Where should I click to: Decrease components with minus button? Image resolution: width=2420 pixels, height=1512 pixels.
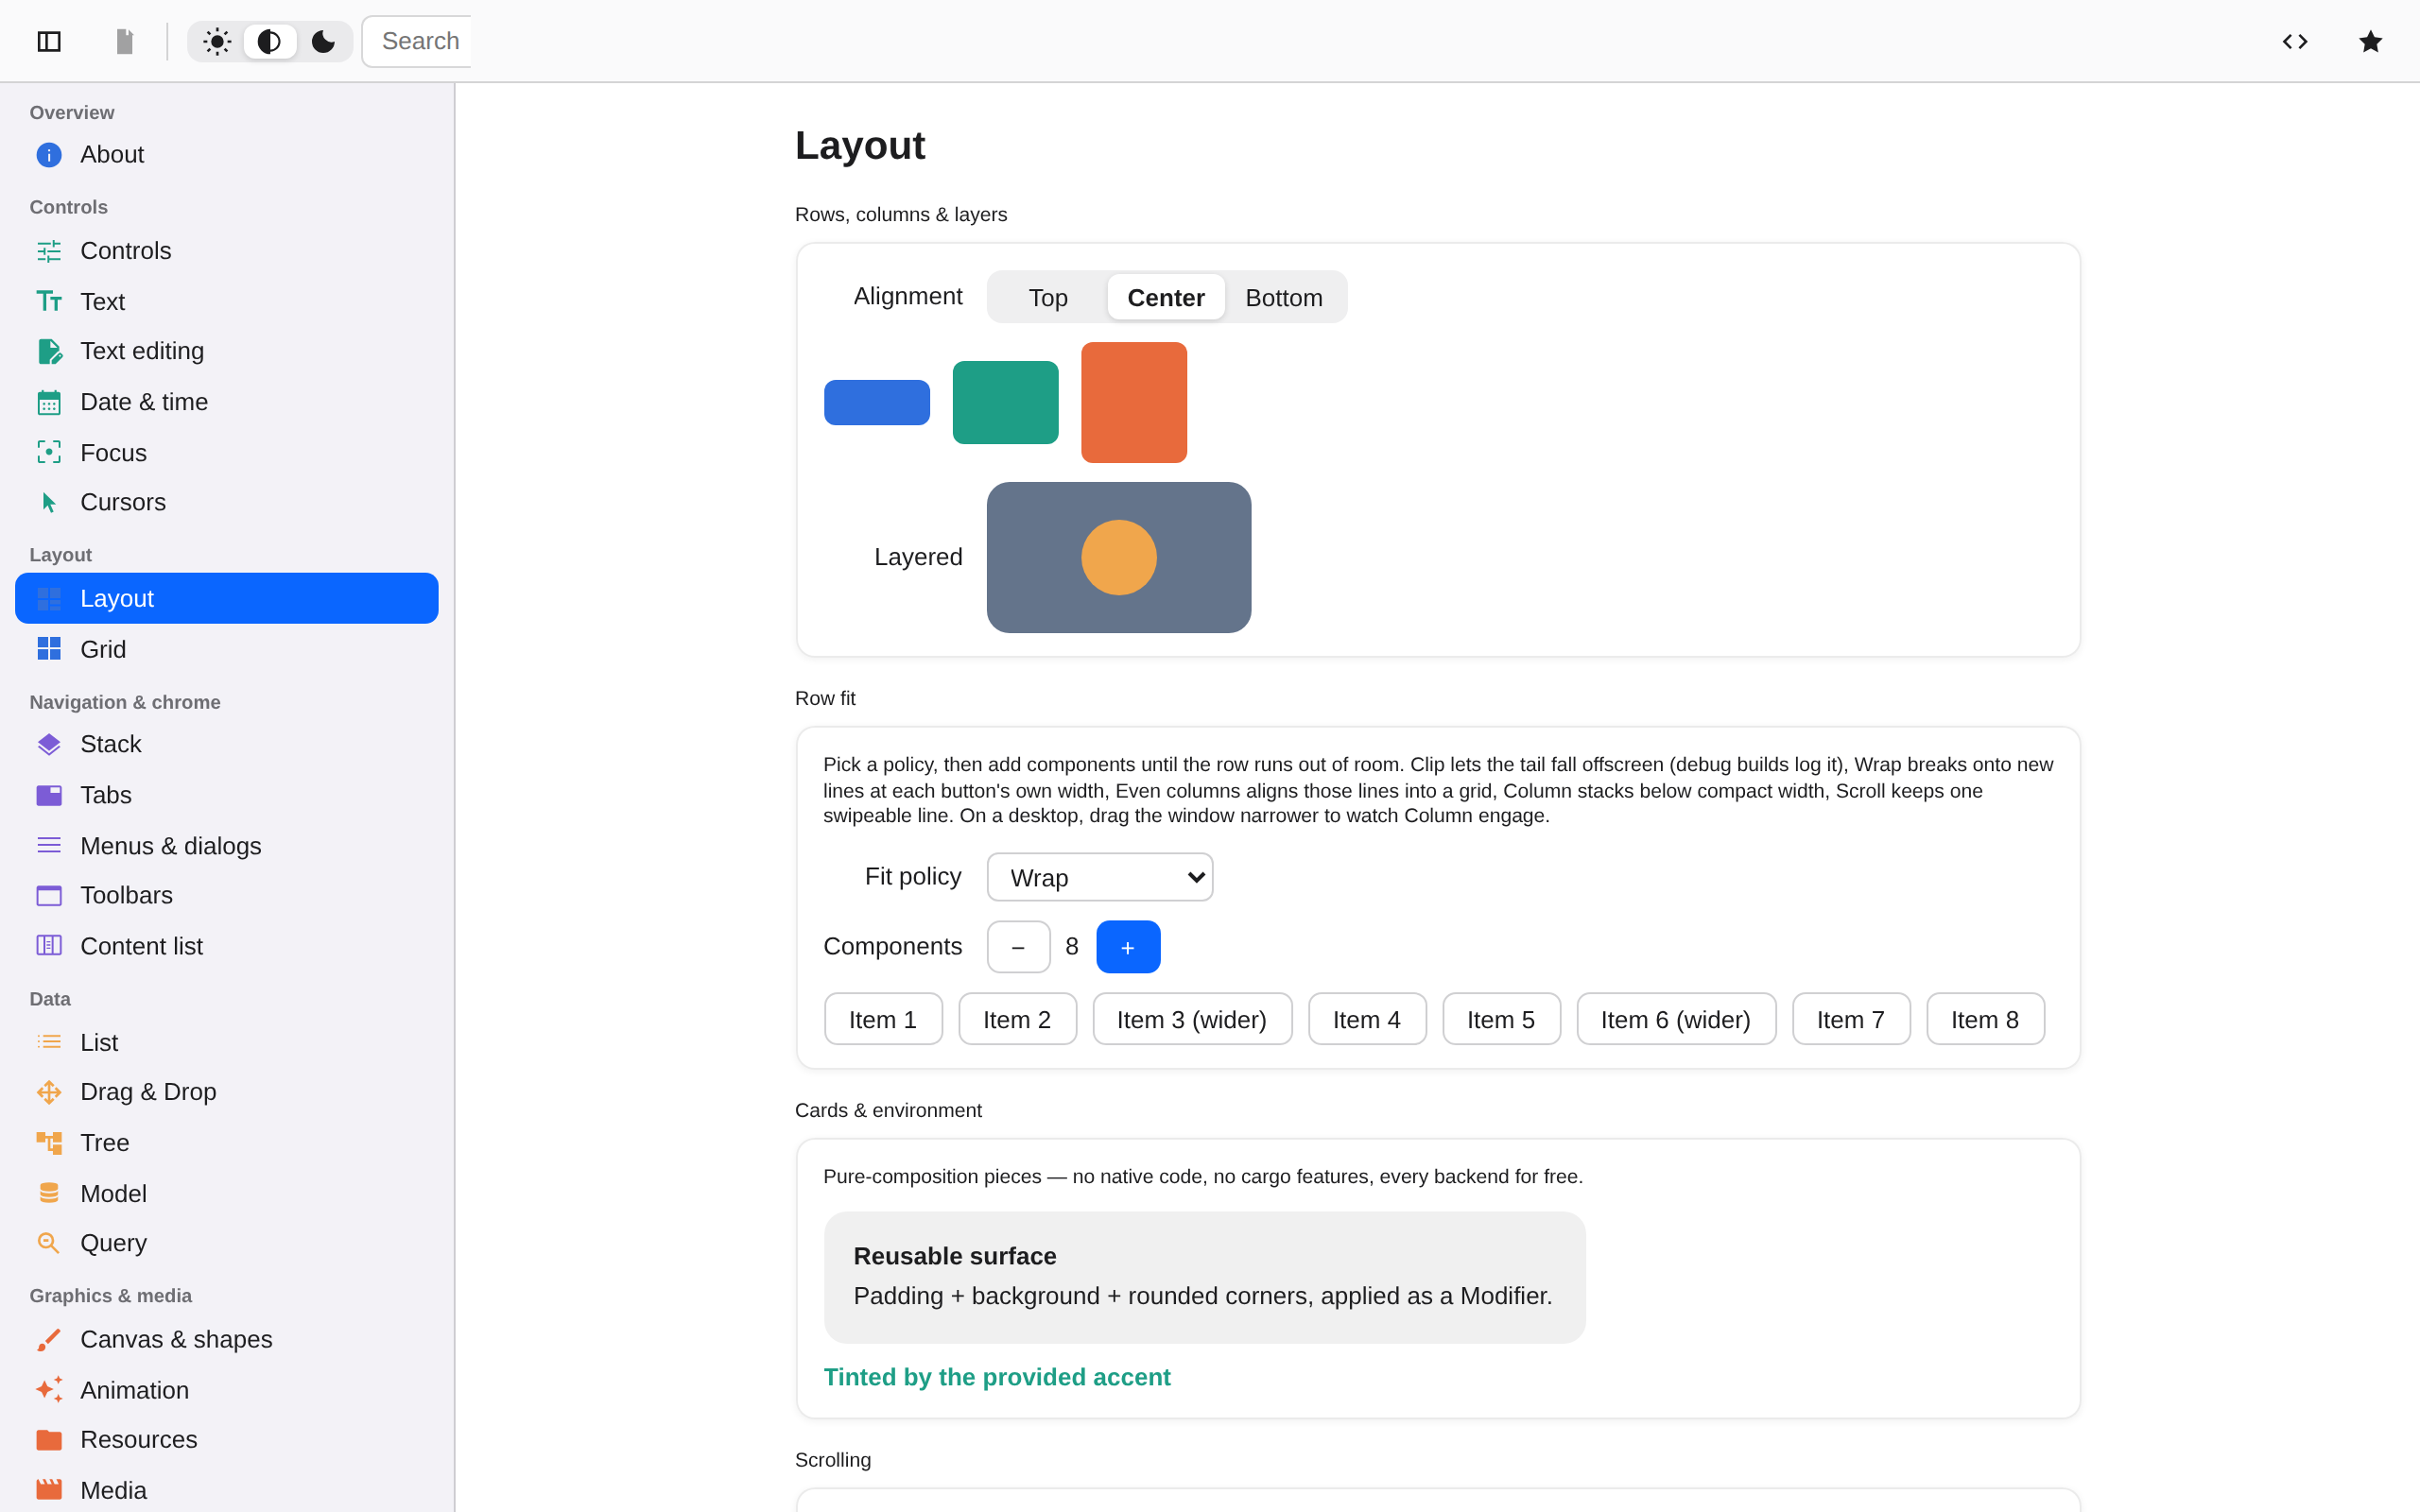pyautogui.click(x=1018, y=947)
